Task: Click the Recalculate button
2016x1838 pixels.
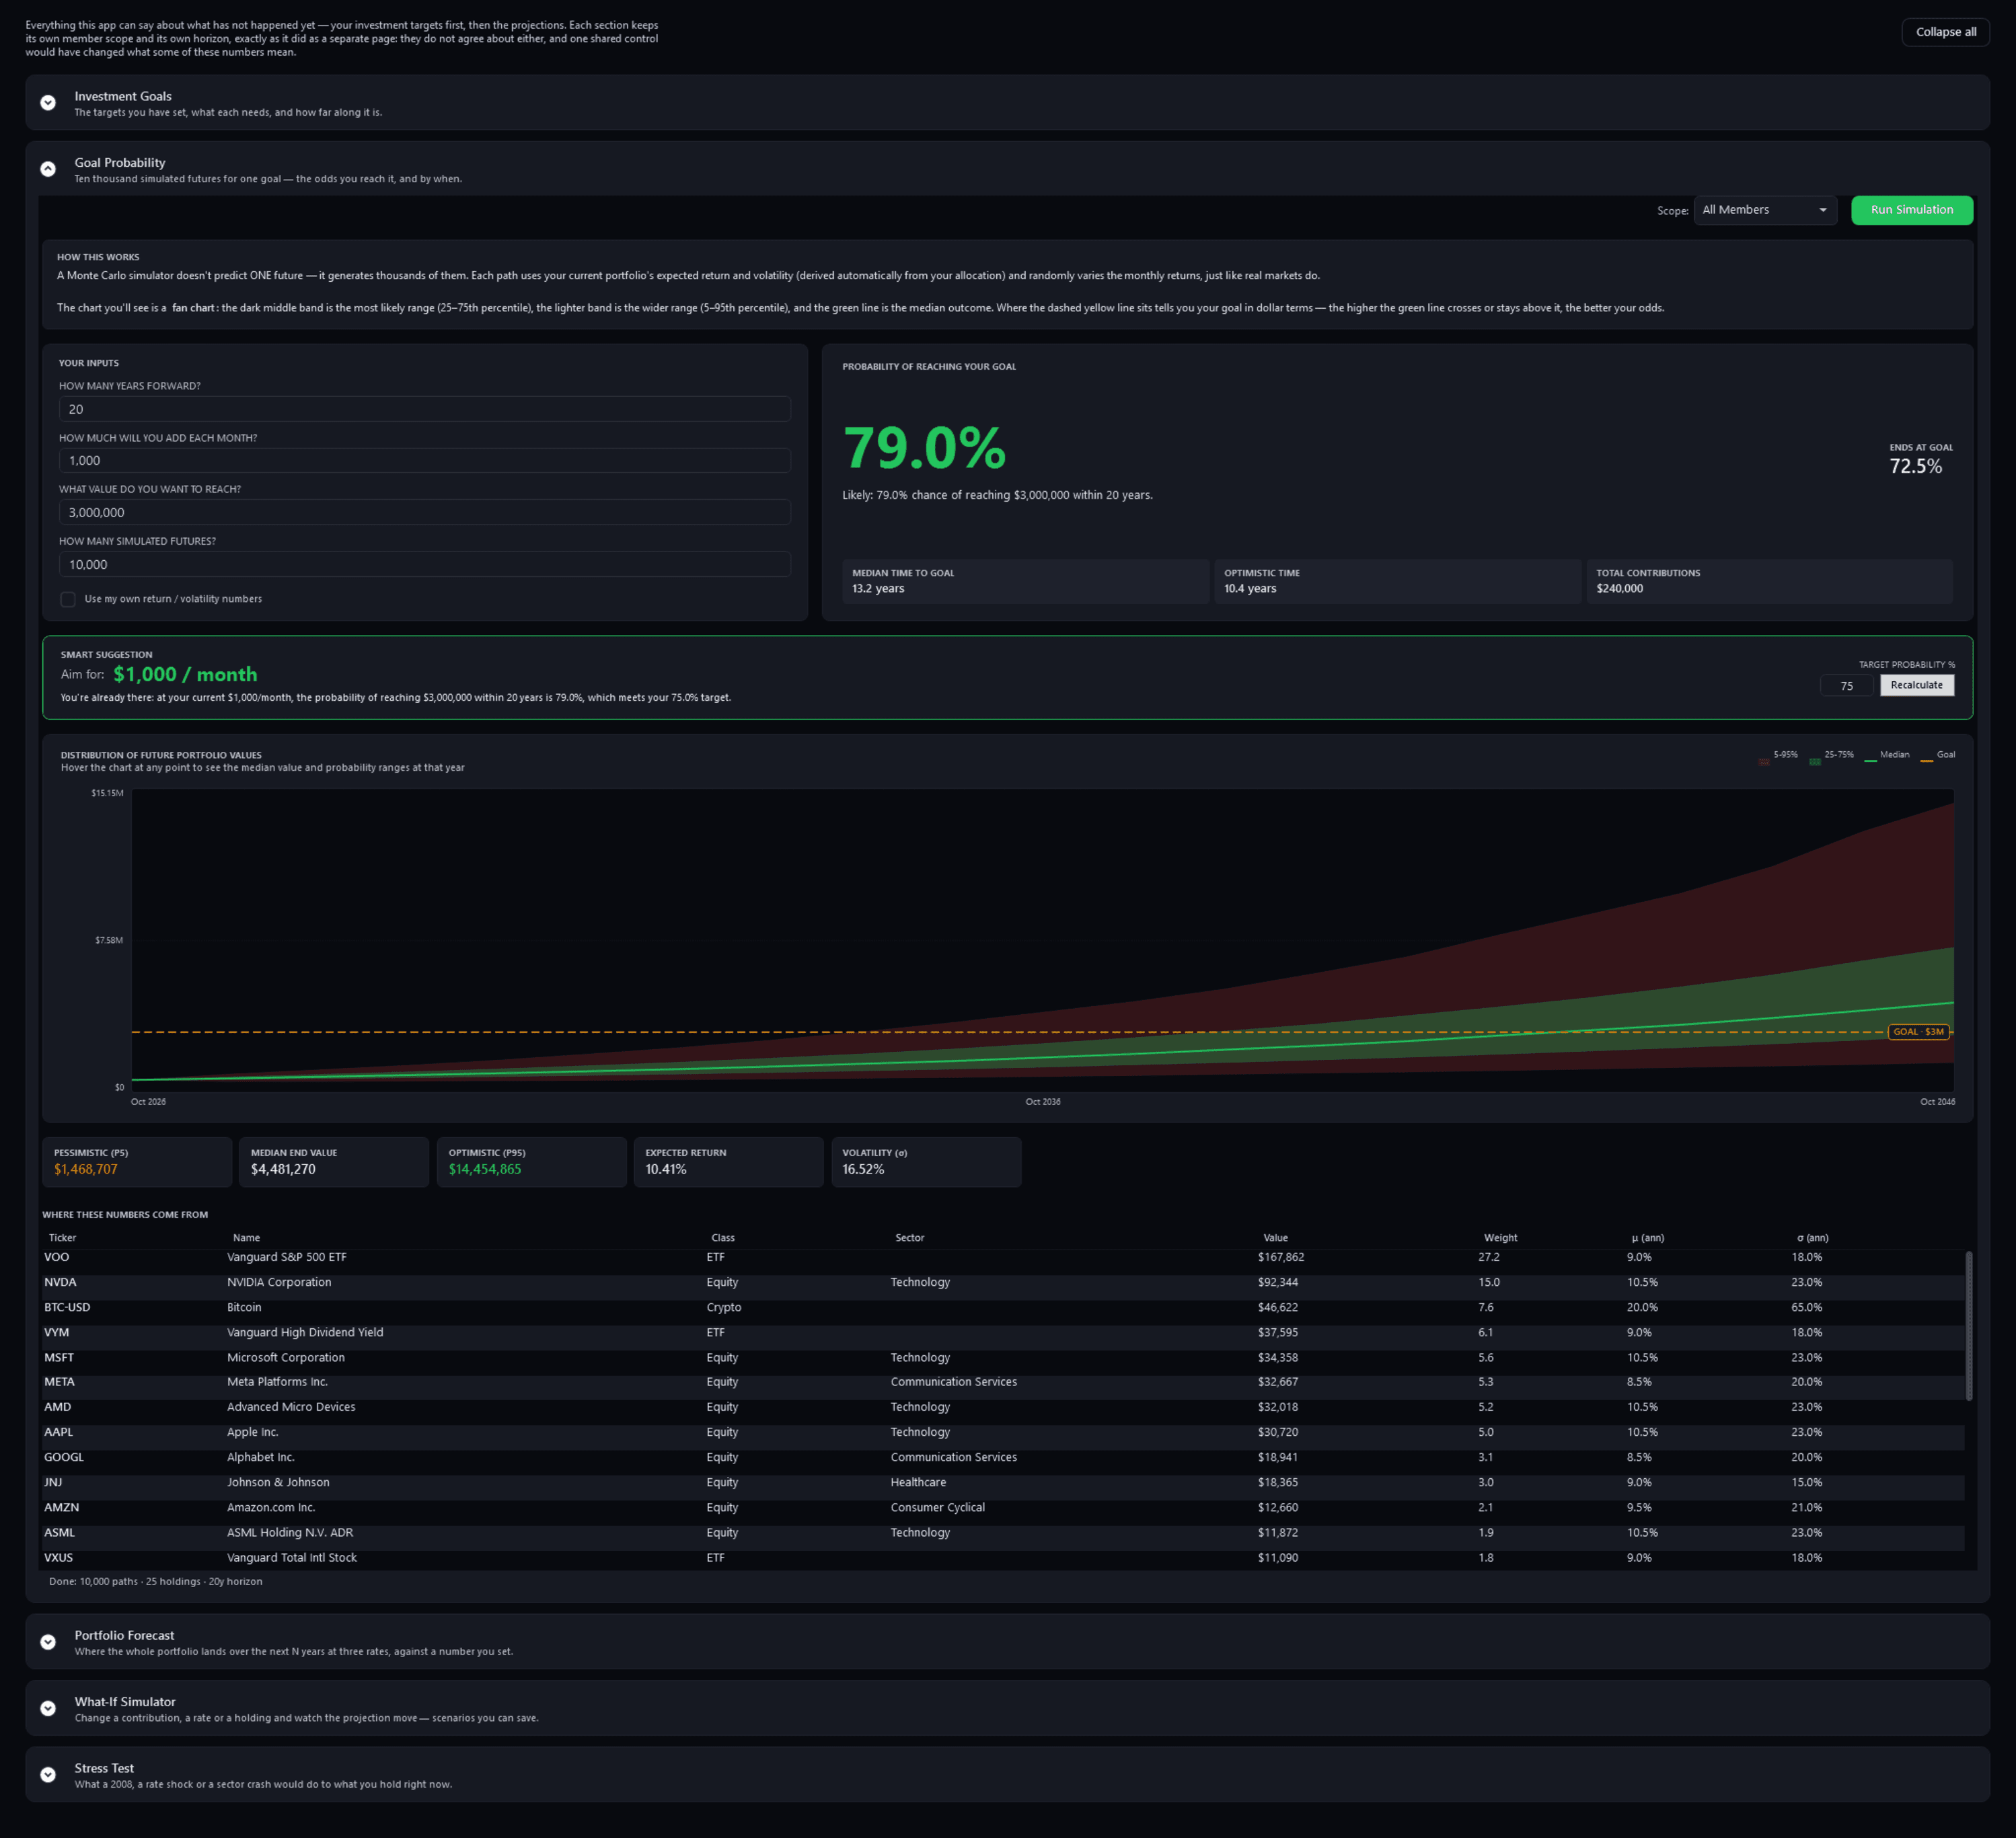Action: [x=1916, y=685]
